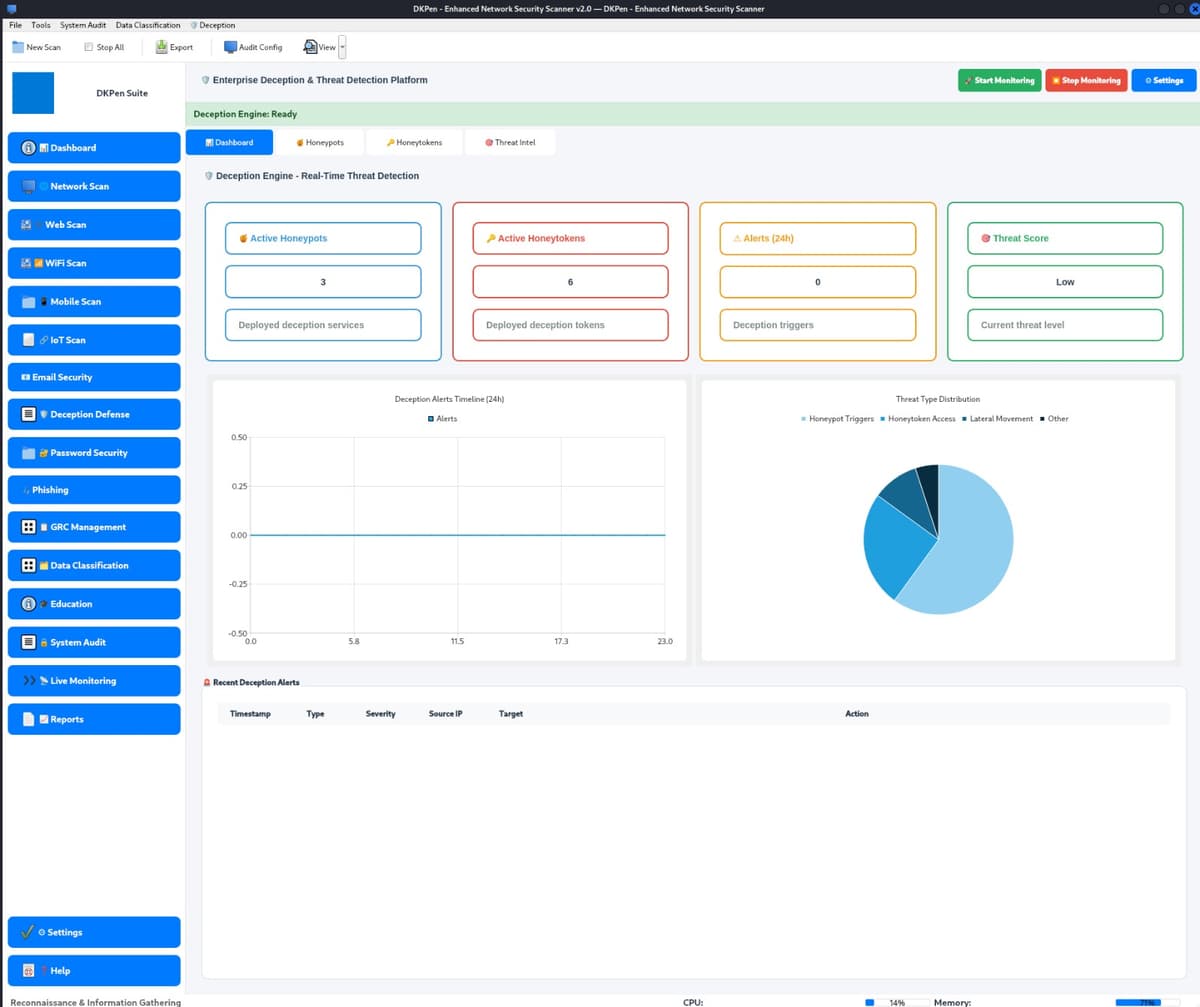
Task: Open a New Scan from the toolbar
Action: click(36, 47)
